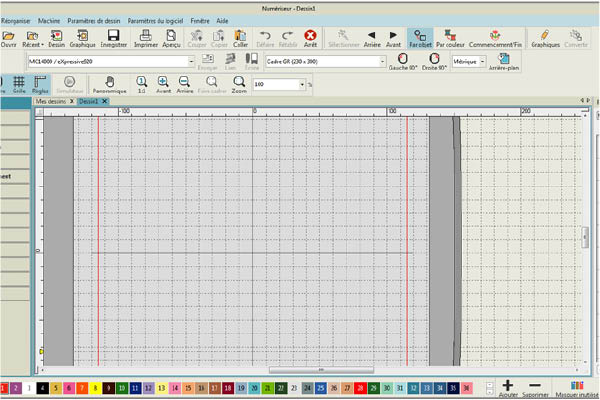Open the Métrique units dropdown
This screenshot has height=400, width=600.
(x=484, y=61)
